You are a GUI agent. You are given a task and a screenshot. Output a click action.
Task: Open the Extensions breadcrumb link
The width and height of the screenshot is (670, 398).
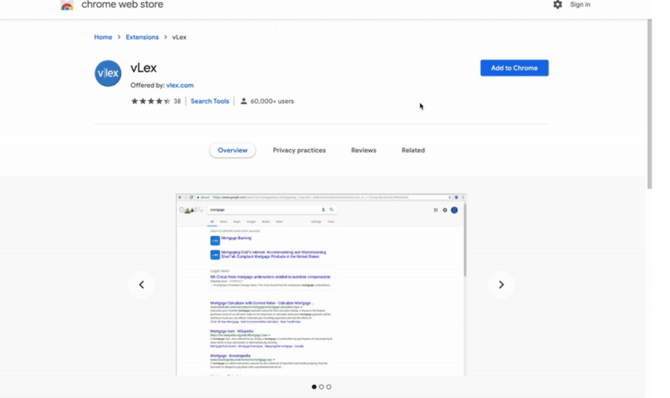142,37
